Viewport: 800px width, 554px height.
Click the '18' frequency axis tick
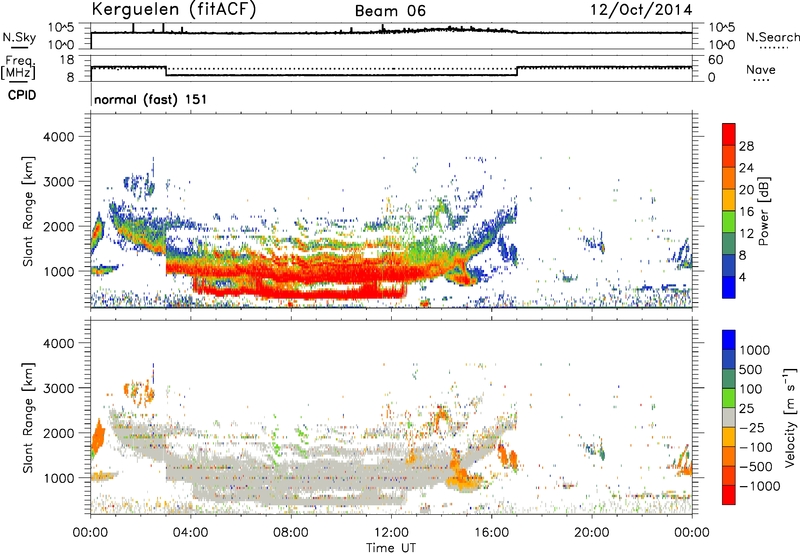tap(67, 59)
